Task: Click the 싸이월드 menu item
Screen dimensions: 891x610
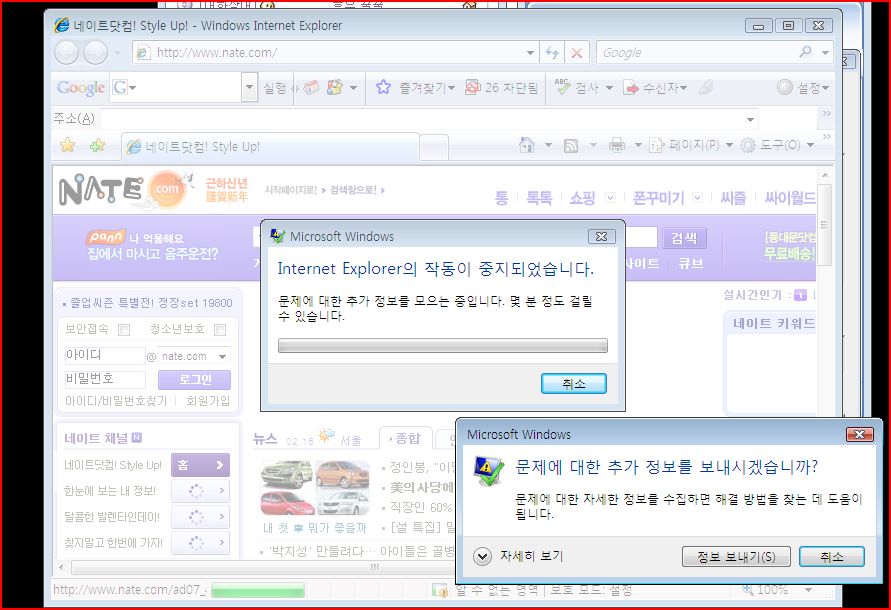Action: 790,198
